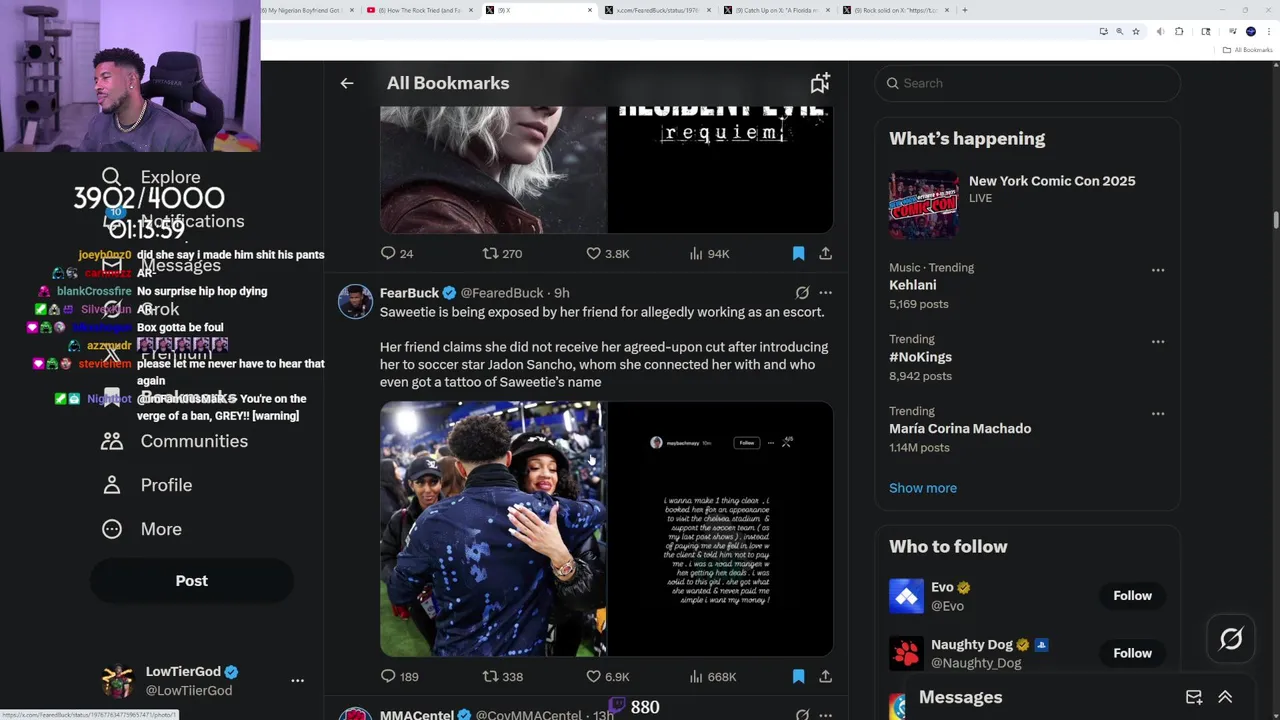Open Profile in sidebar
1280x720 pixels.
pos(148,485)
